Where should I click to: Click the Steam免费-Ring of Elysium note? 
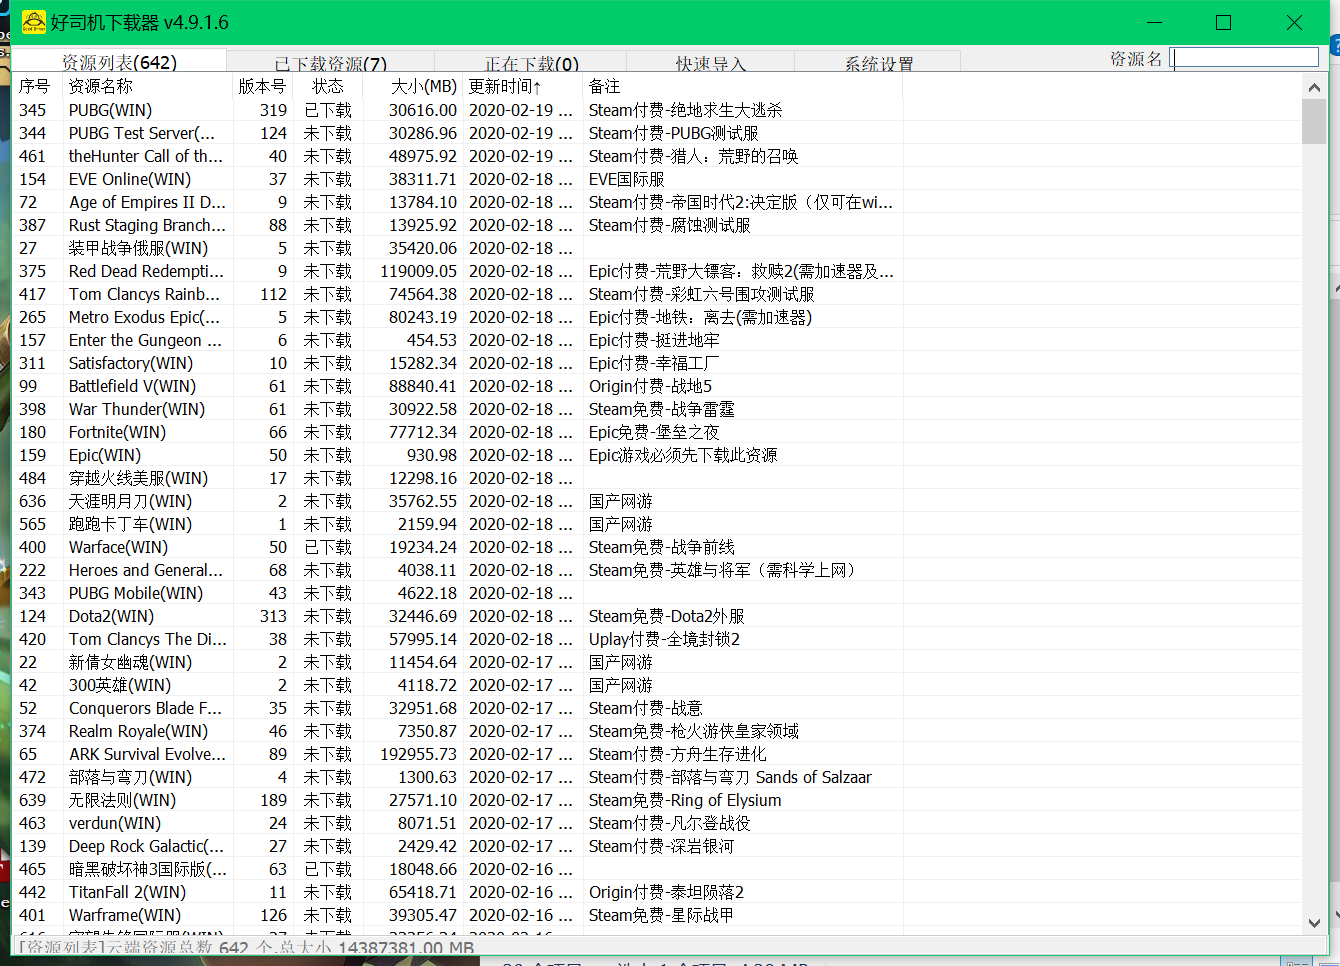[685, 800]
